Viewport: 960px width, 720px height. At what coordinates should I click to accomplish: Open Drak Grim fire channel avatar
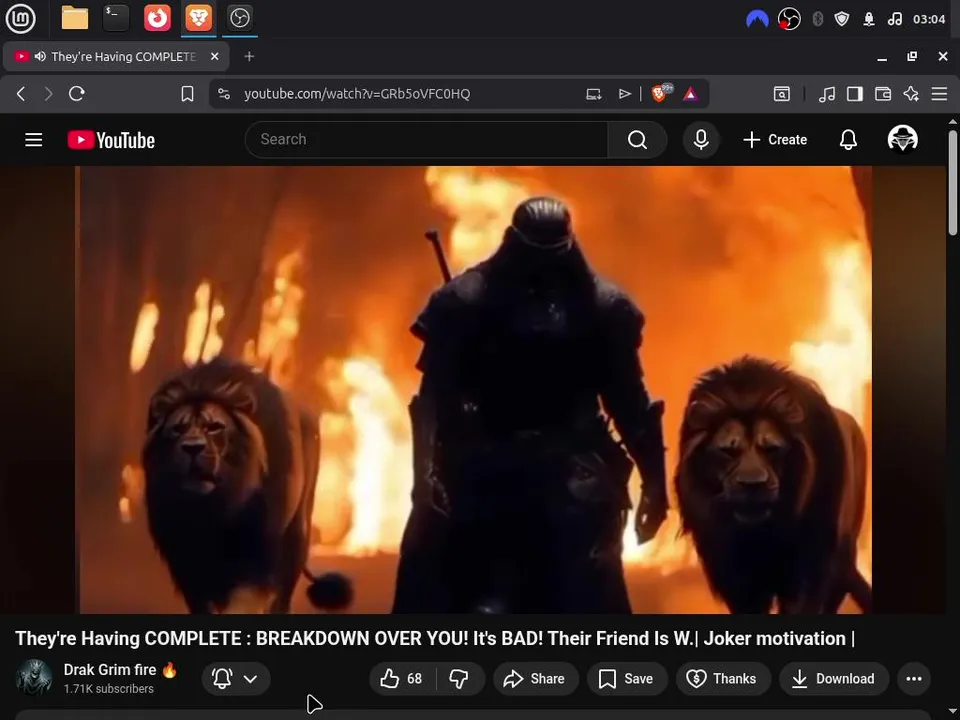click(34, 678)
